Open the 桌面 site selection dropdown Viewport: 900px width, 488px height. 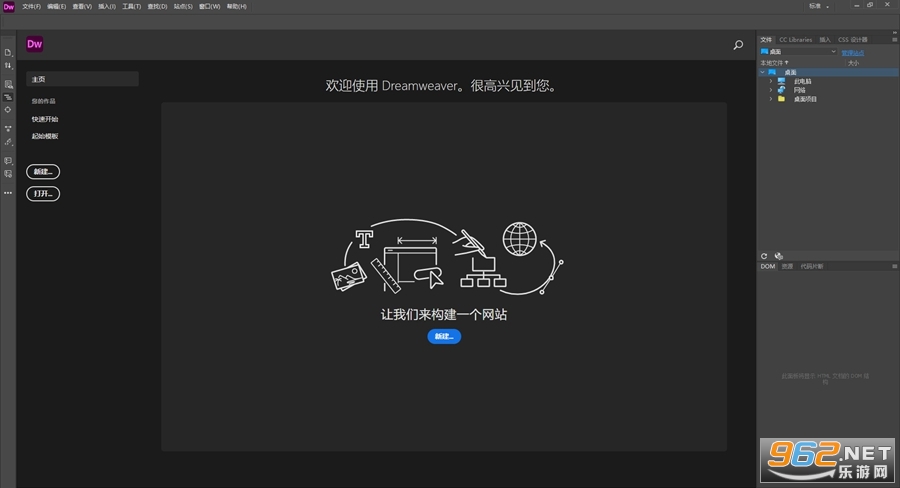(798, 52)
